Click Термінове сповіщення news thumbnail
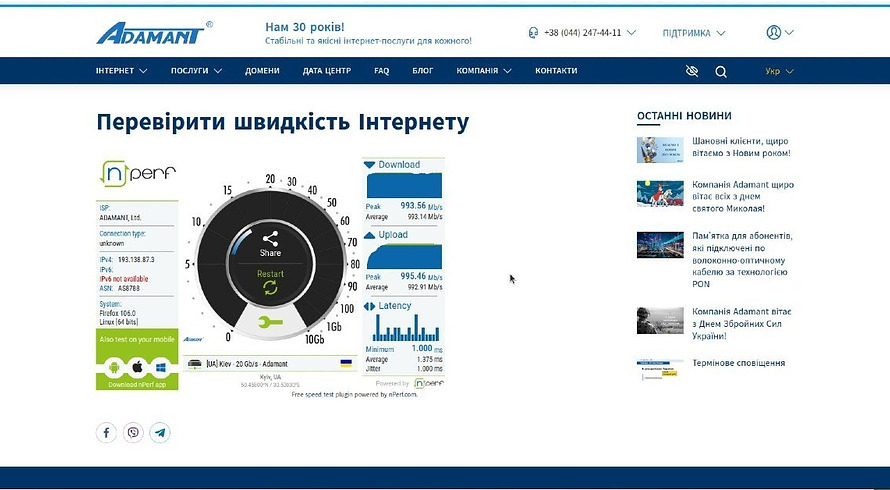The width and height of the screenshot is (890, 490). (x=660, y=370)
